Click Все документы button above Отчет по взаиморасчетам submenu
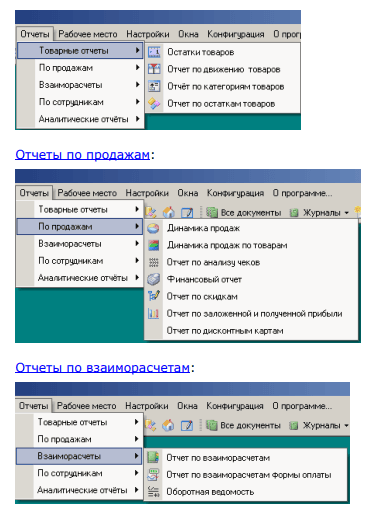 point(243,425)
